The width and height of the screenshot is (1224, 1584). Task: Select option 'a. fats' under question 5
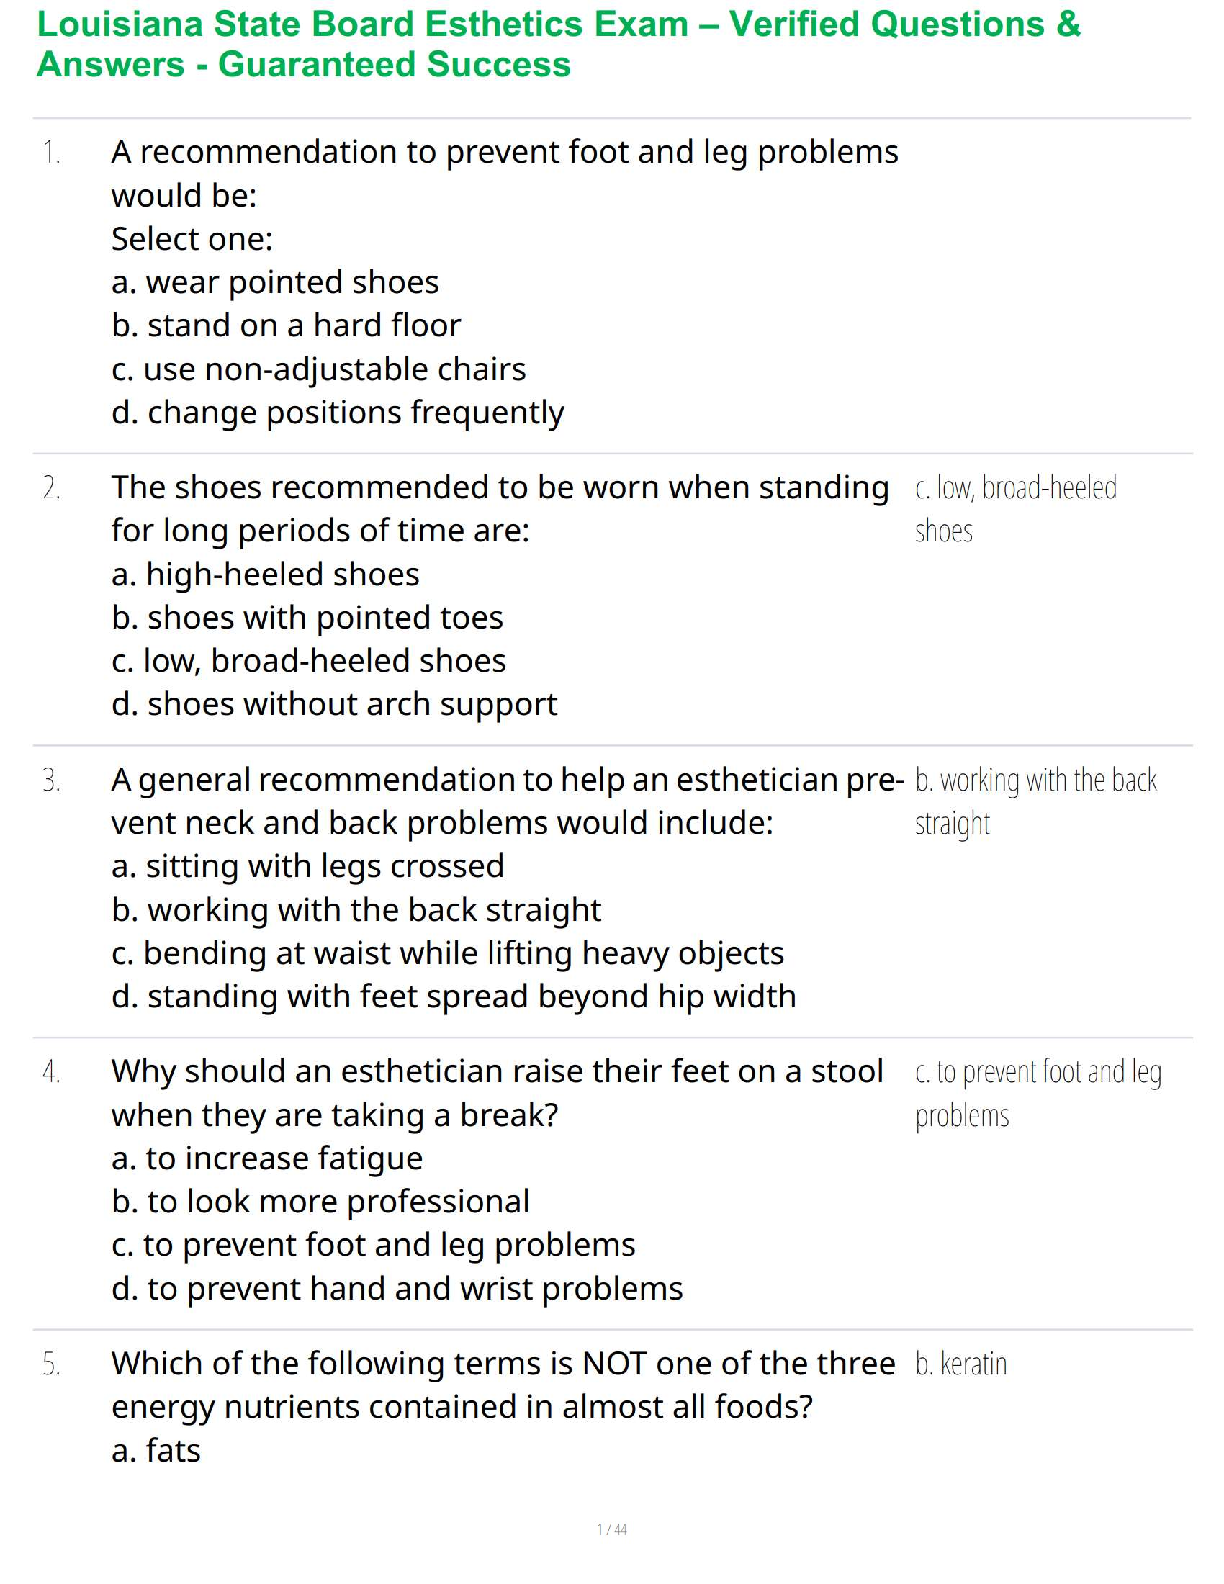coord(156,1451)
